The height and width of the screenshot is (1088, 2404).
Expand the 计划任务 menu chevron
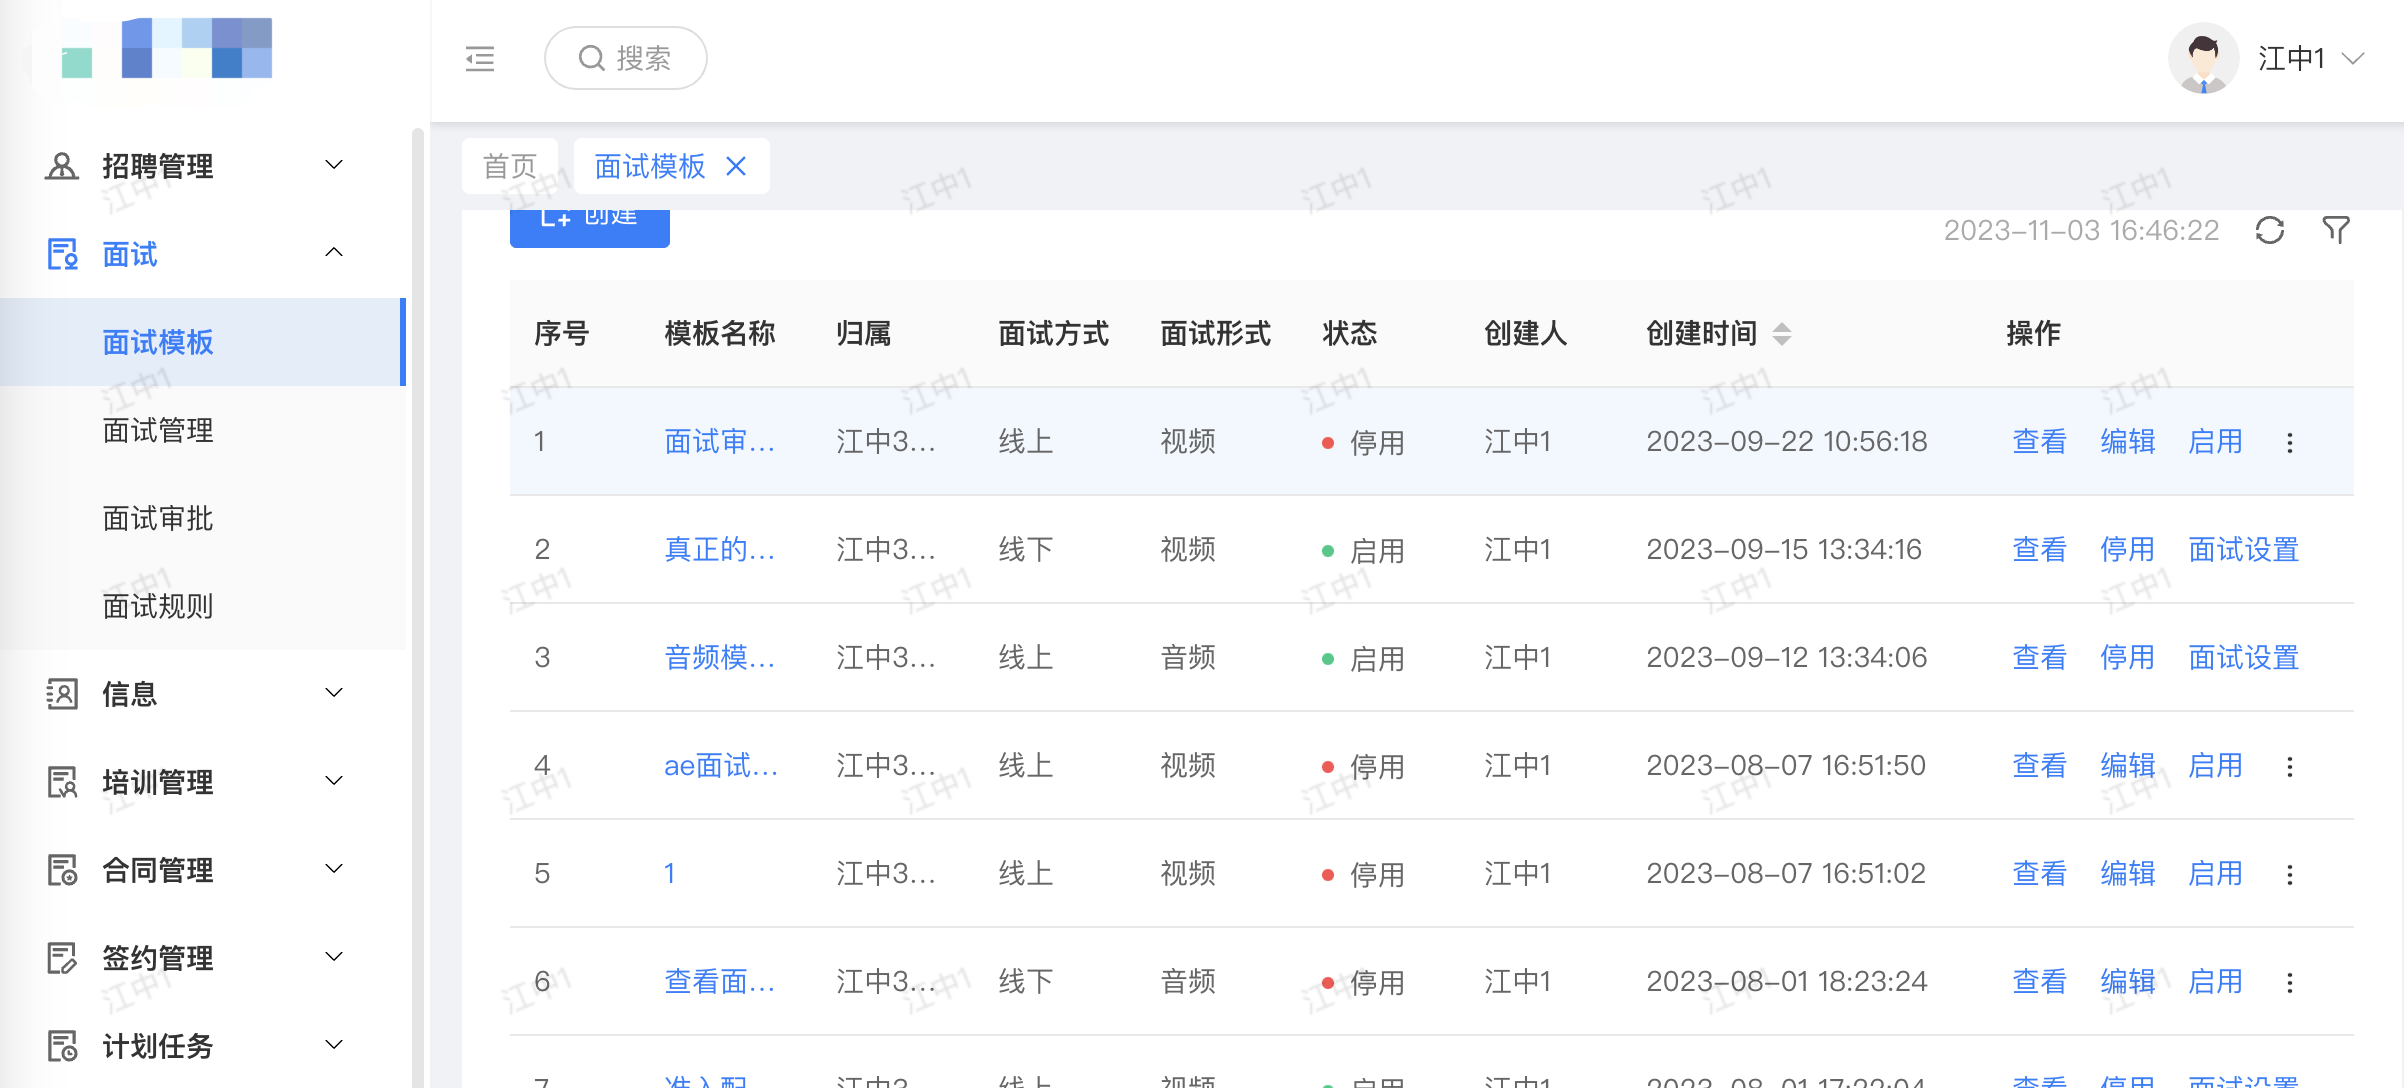coord(335,1044)
